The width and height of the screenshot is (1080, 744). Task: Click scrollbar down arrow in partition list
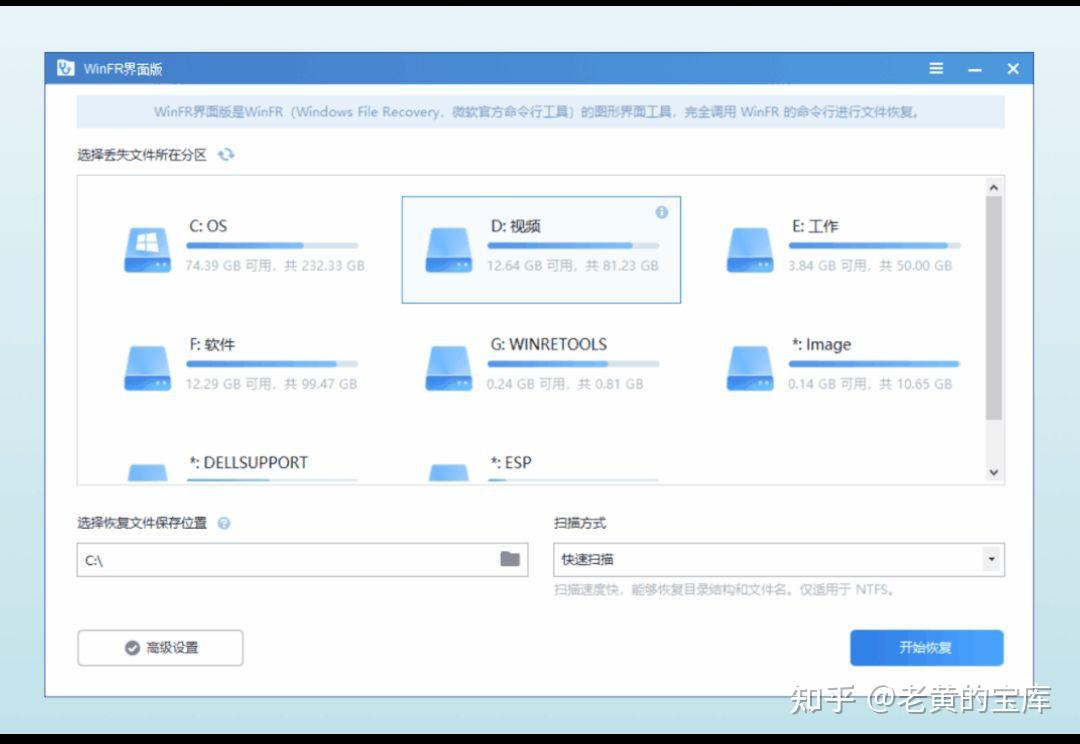(x=993, y=473)
